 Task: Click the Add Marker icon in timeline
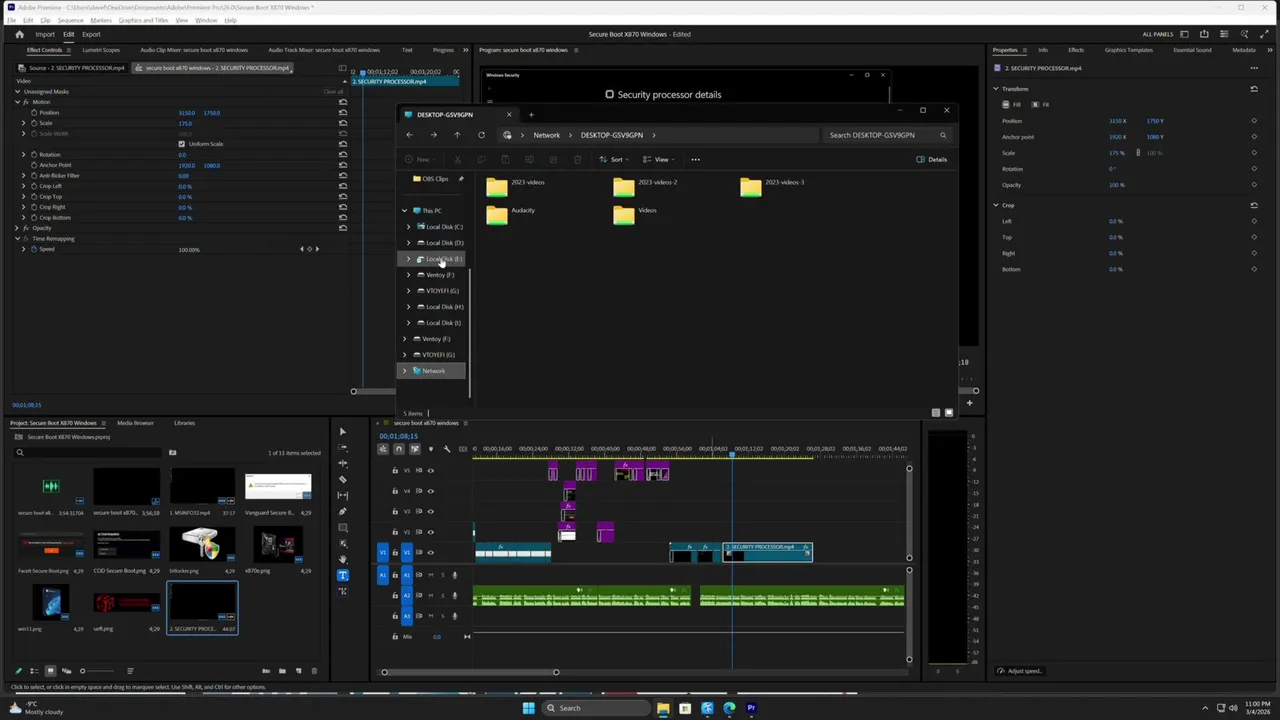click(x=431, y=449)
